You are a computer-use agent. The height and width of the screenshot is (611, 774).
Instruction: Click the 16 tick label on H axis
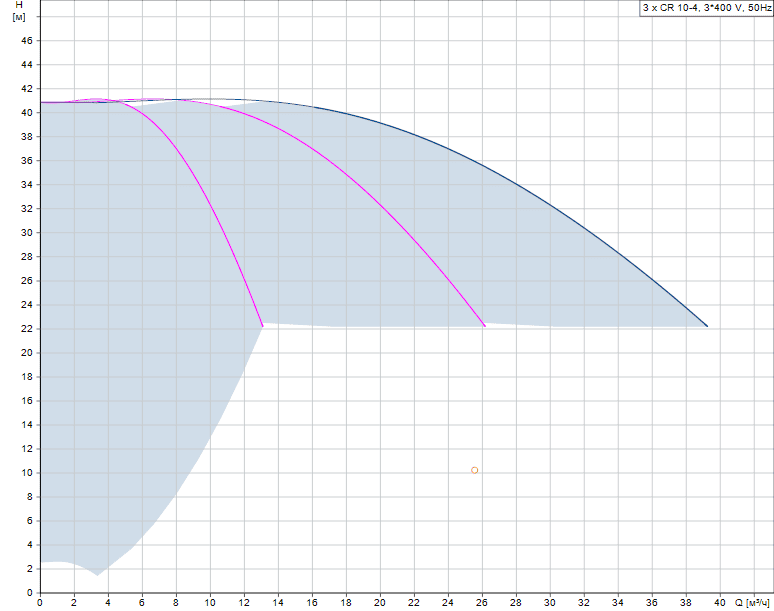point(27,401)
